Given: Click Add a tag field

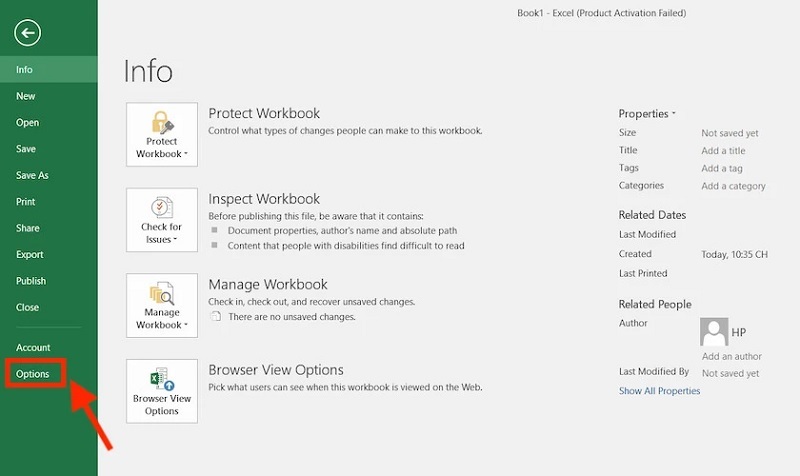Looking at the screenshot, I should 722,169.
